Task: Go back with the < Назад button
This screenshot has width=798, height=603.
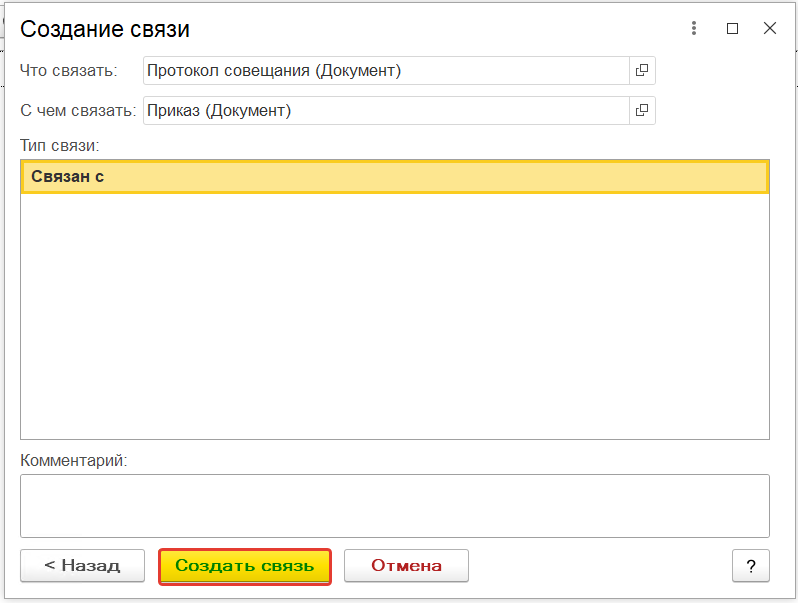Action: coord(82,565)
